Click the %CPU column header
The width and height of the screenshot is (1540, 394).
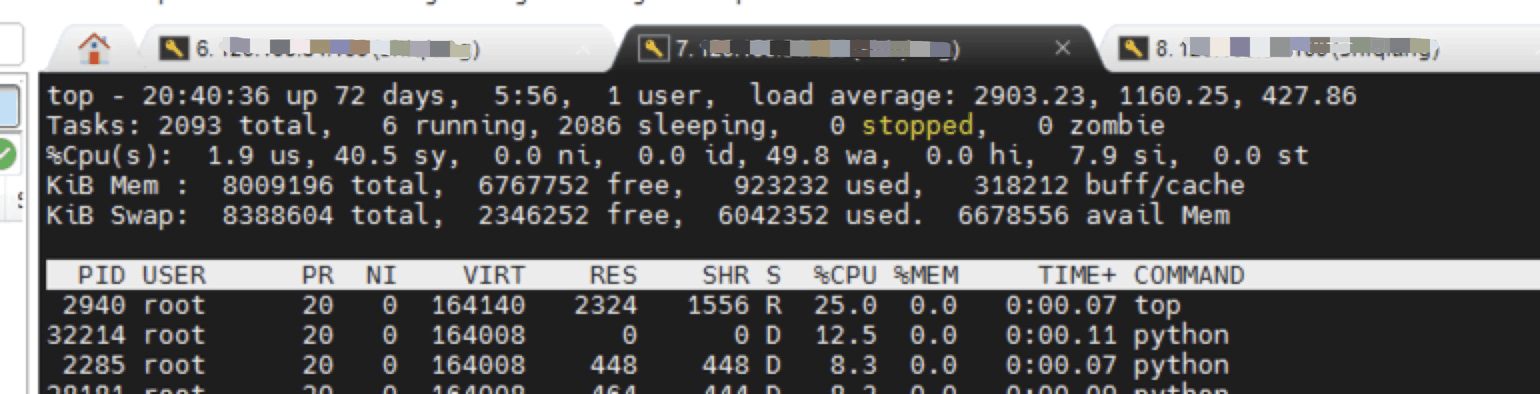click(845, 275)
